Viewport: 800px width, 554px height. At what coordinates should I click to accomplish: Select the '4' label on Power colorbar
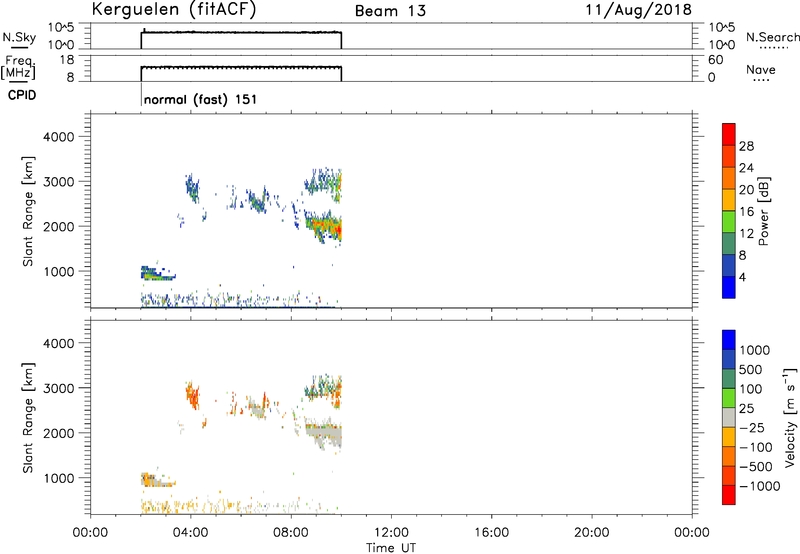click(742, 277)
